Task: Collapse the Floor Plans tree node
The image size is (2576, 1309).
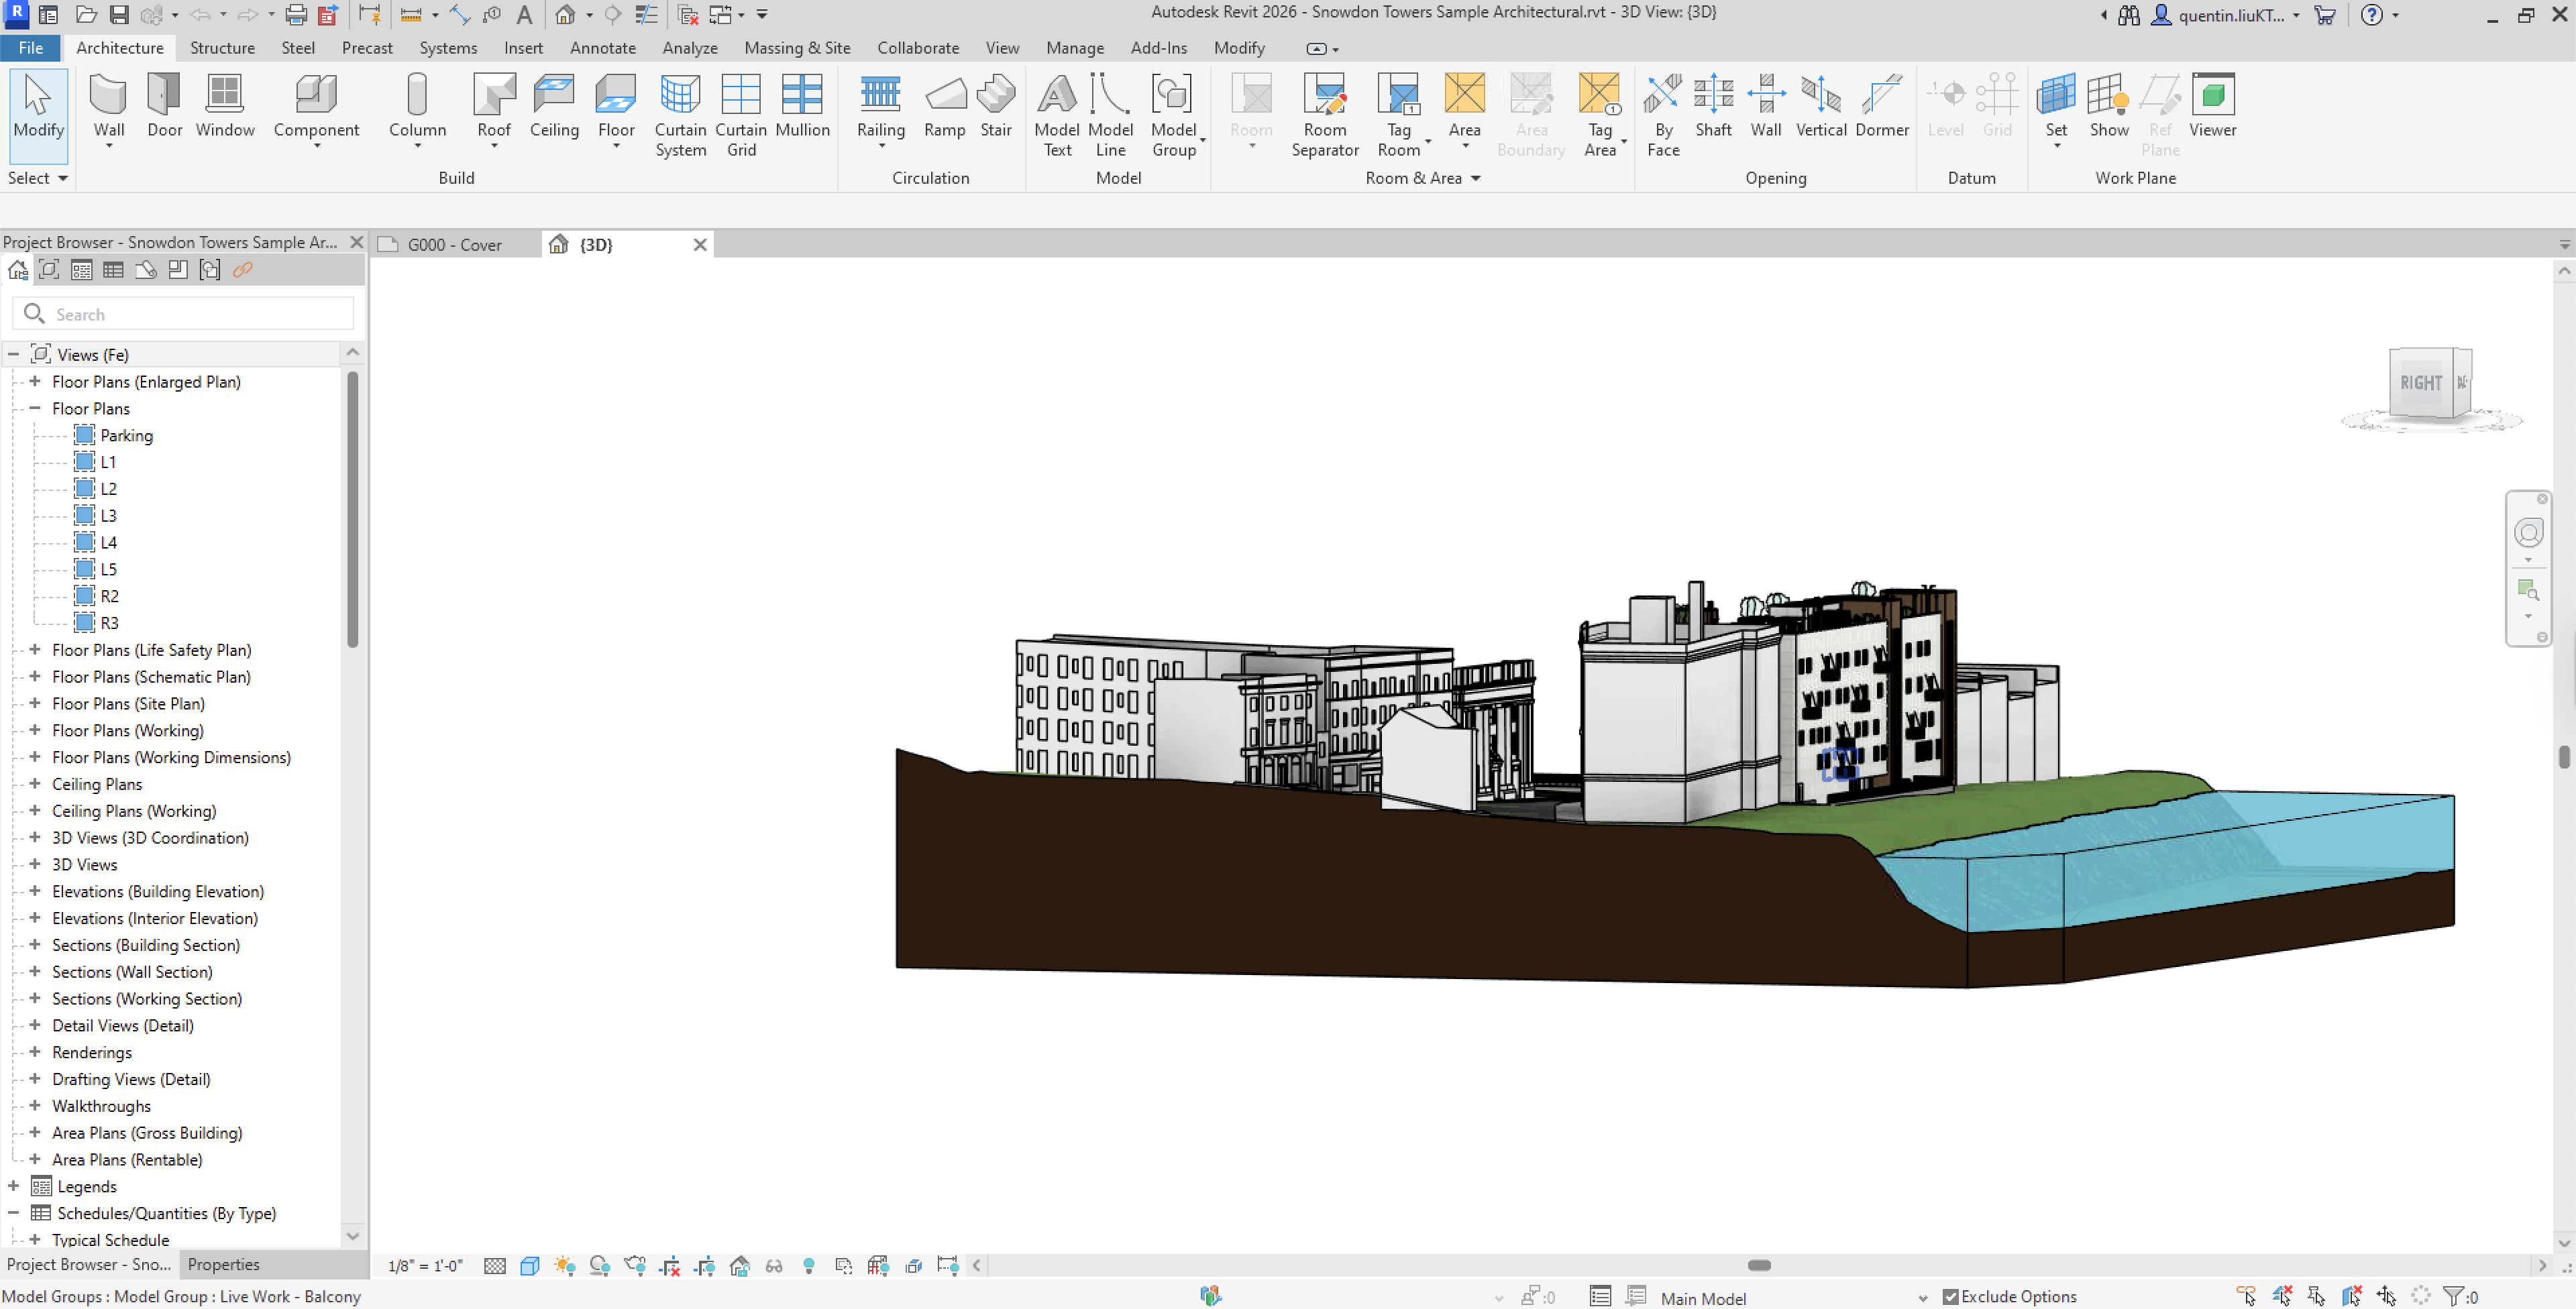Action: (35, 408)
